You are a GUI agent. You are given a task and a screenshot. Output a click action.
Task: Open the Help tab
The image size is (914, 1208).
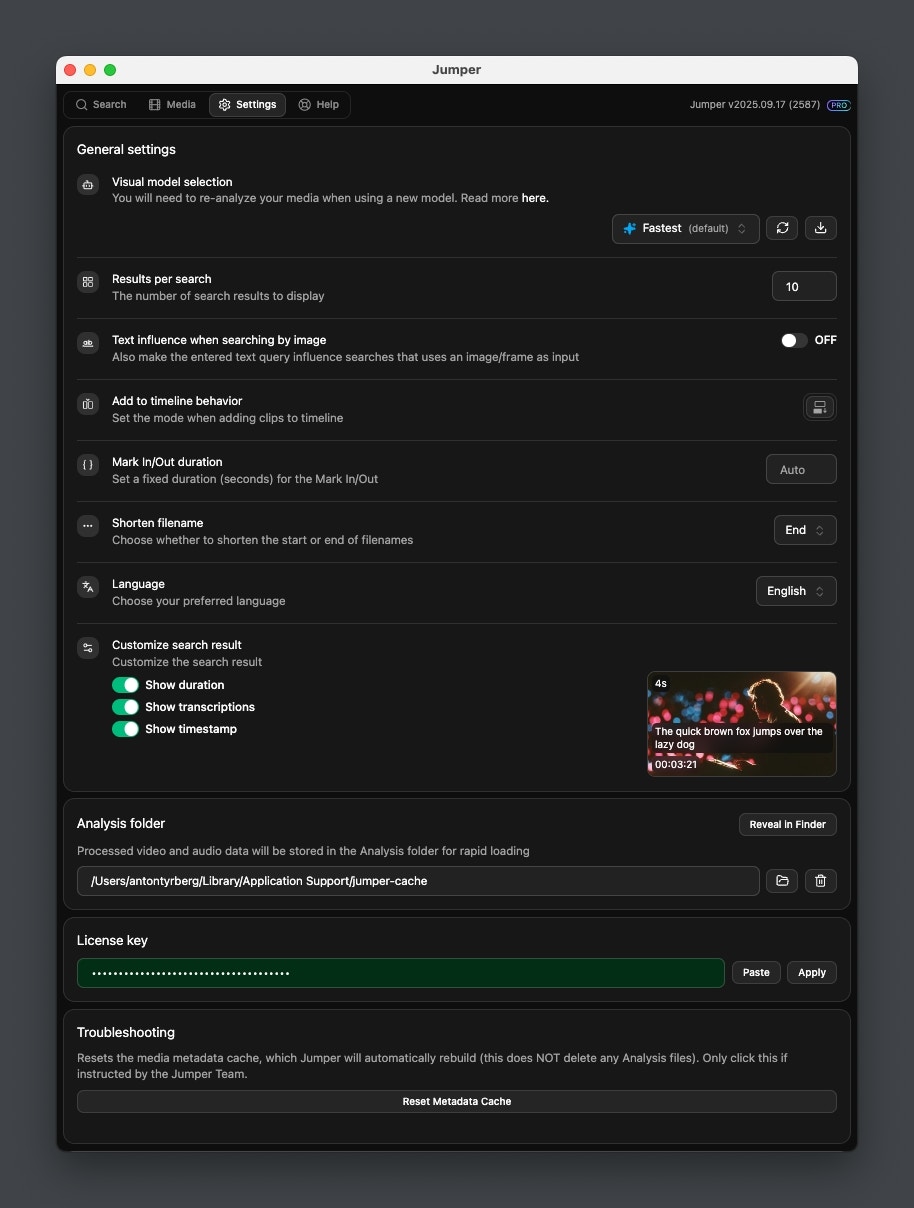(x=319, y=105)
